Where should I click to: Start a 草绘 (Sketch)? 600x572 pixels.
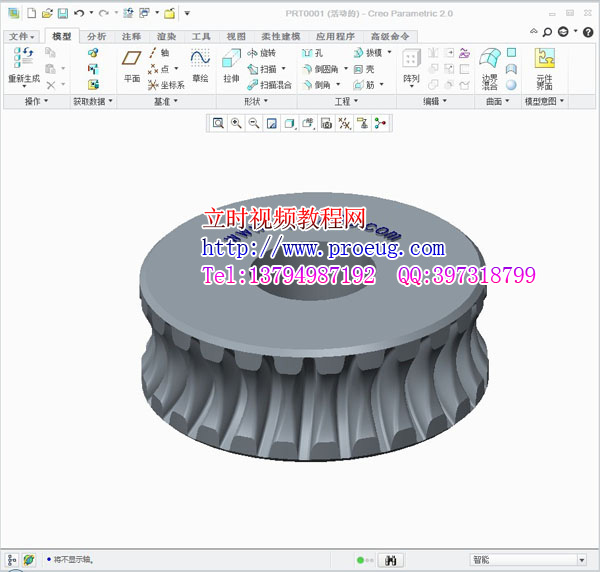coord(200,66)
